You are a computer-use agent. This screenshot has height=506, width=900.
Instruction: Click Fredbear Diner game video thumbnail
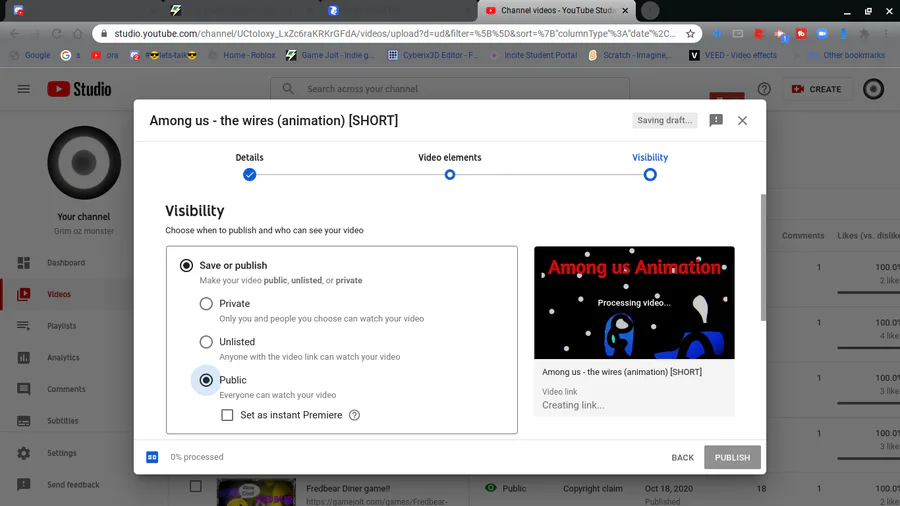tap(257, 492)
